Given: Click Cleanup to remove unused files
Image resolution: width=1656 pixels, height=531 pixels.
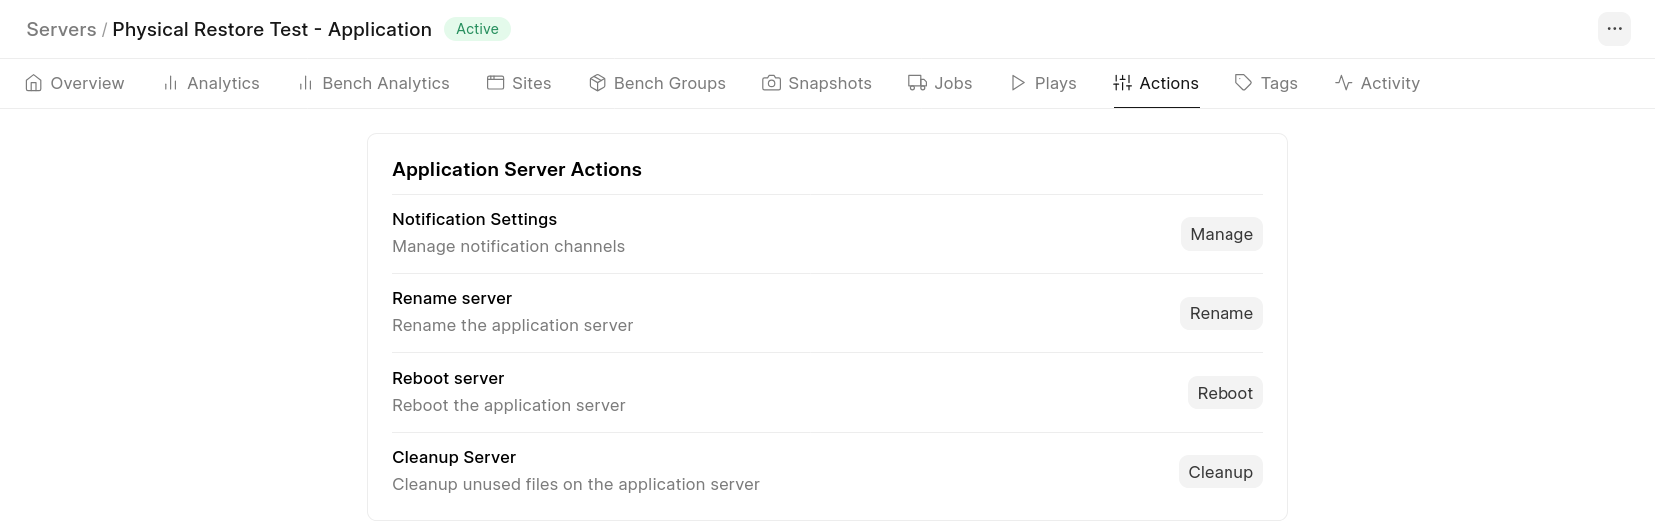Looking at the screenshot, I should [x=1220, y=472].
